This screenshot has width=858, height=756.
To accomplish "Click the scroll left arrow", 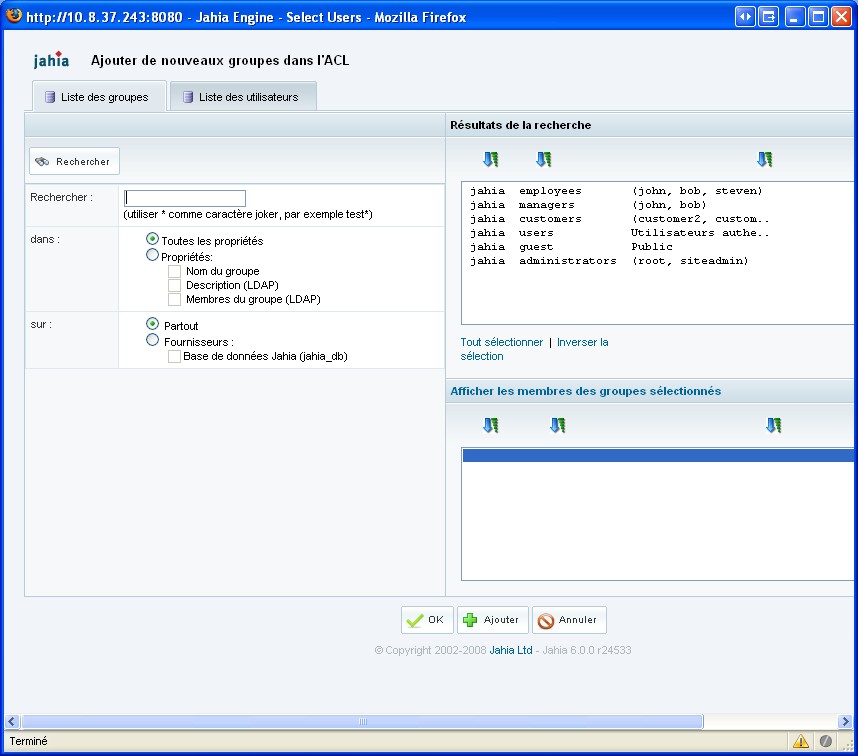I will tap(12, 722).
